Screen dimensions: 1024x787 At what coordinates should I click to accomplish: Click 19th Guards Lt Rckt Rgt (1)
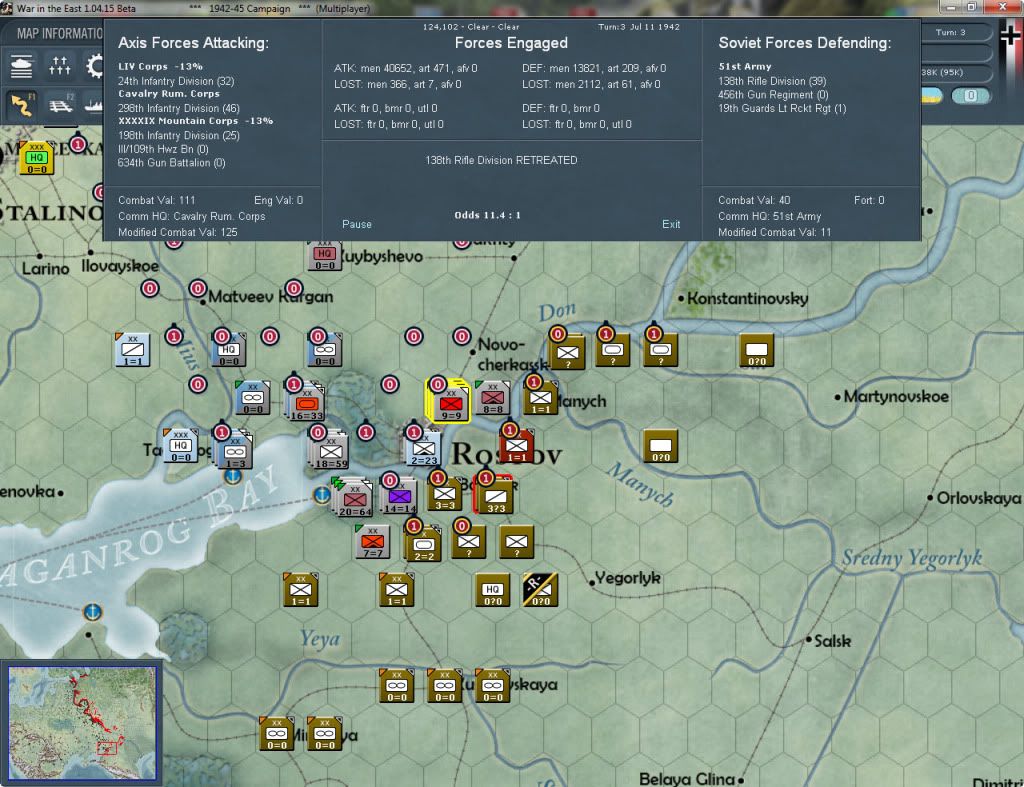point(782,108)
